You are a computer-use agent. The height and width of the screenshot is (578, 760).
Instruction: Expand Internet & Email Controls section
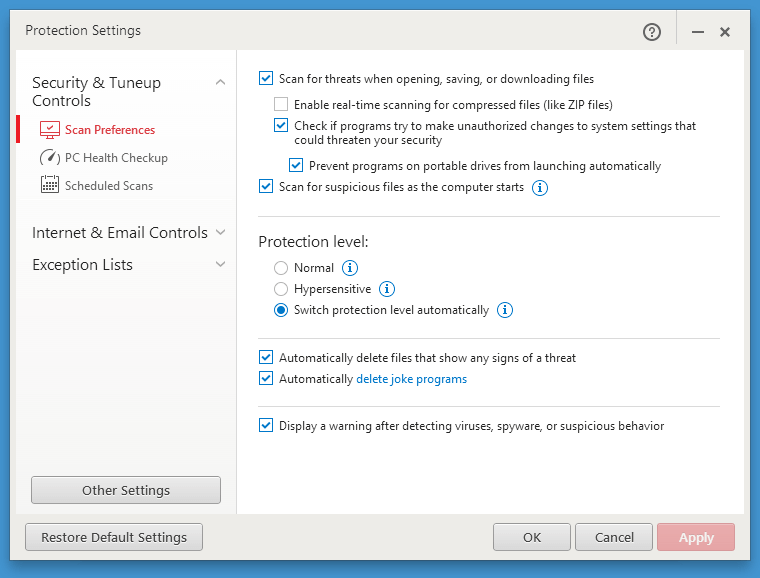tap(220, 233)
